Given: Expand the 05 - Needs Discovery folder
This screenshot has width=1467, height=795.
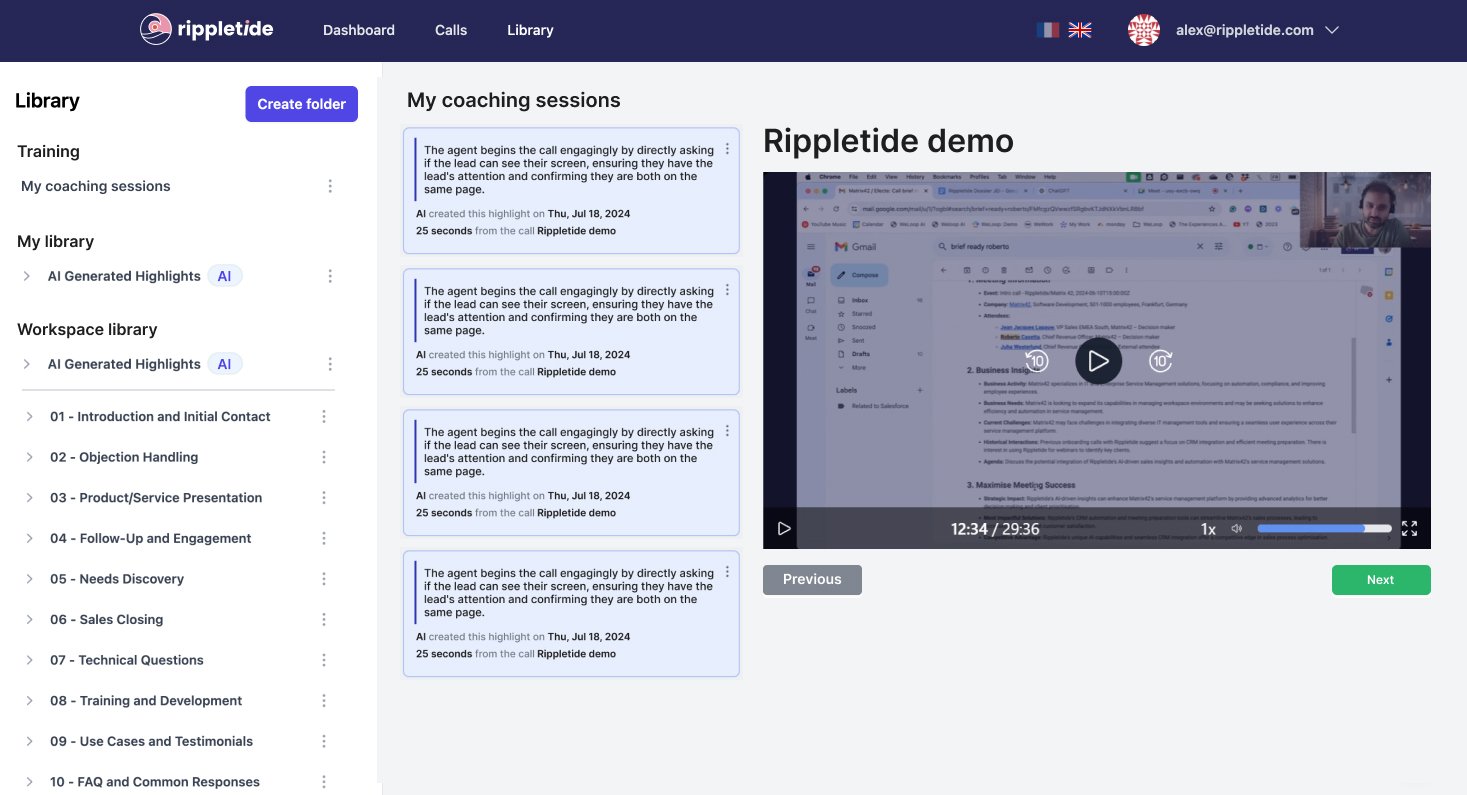Looking at the screenshot, I should click(30, 579).
